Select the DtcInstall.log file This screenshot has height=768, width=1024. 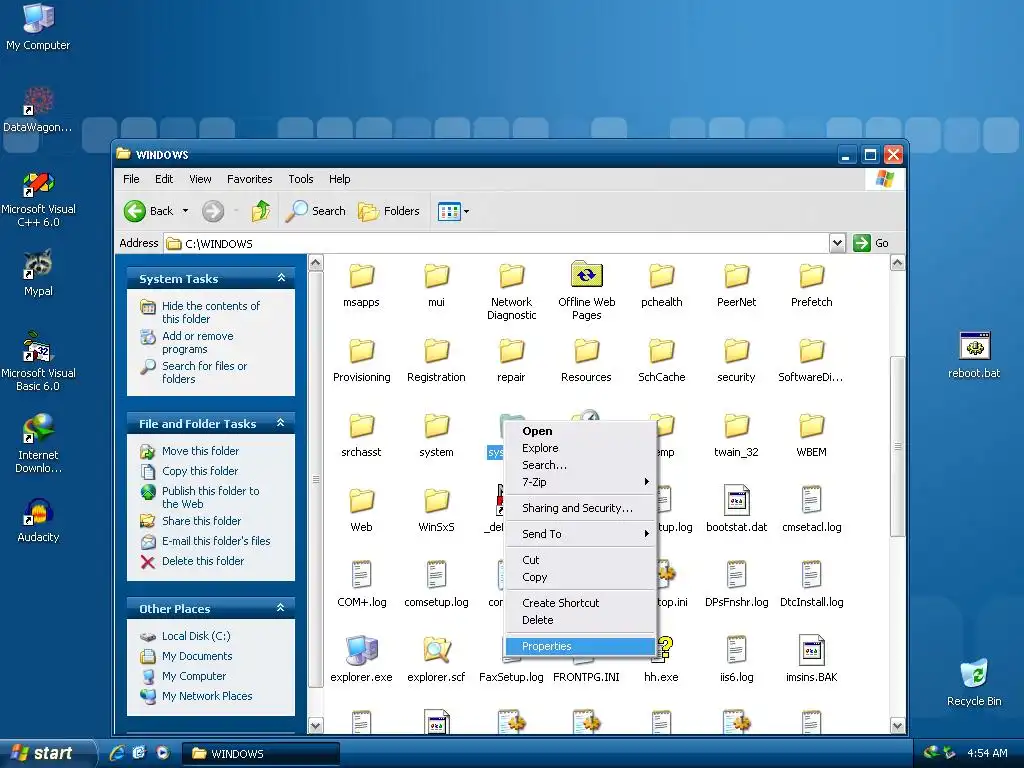[811, 584]
